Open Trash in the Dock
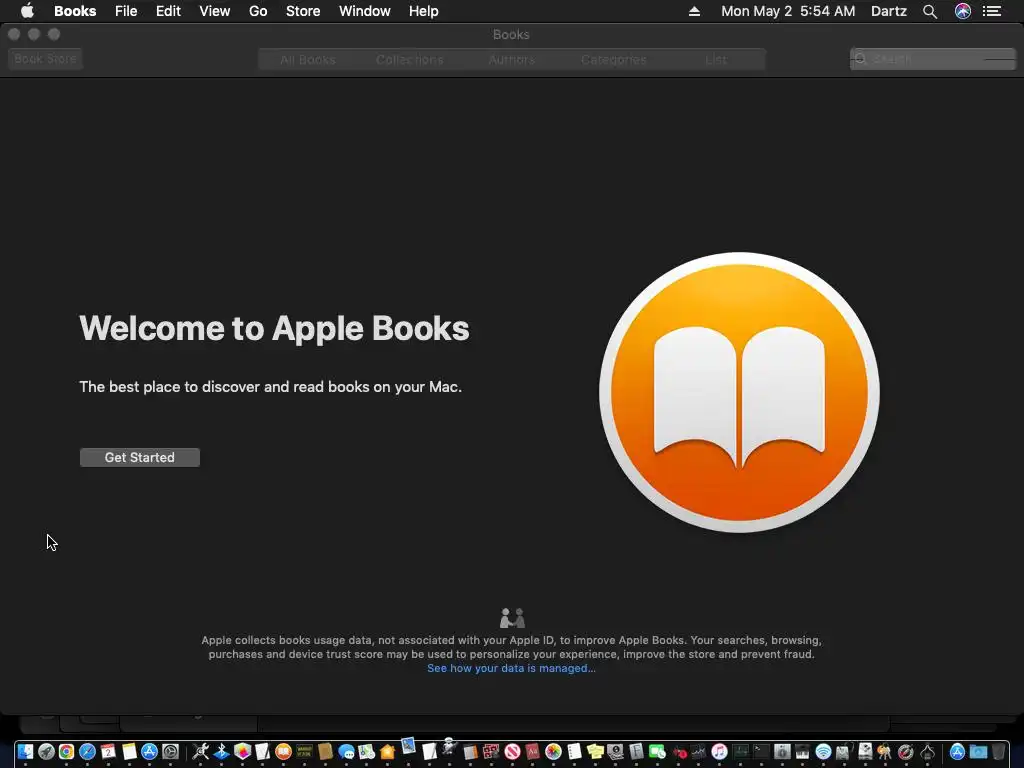The height and width of the screenshot is (768, 1024). pos(998,752)
